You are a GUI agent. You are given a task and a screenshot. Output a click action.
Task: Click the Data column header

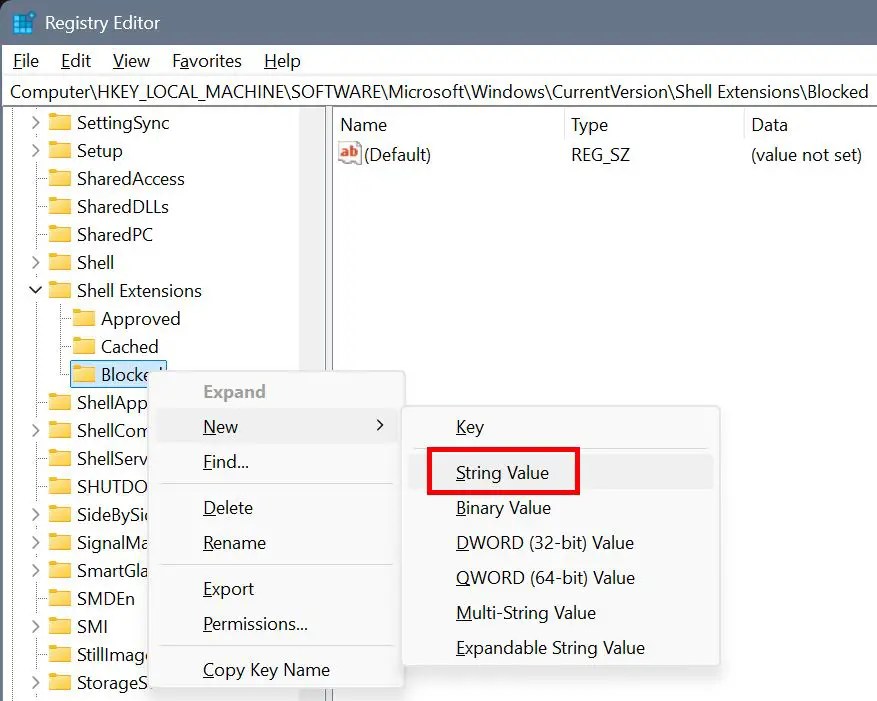810,125
